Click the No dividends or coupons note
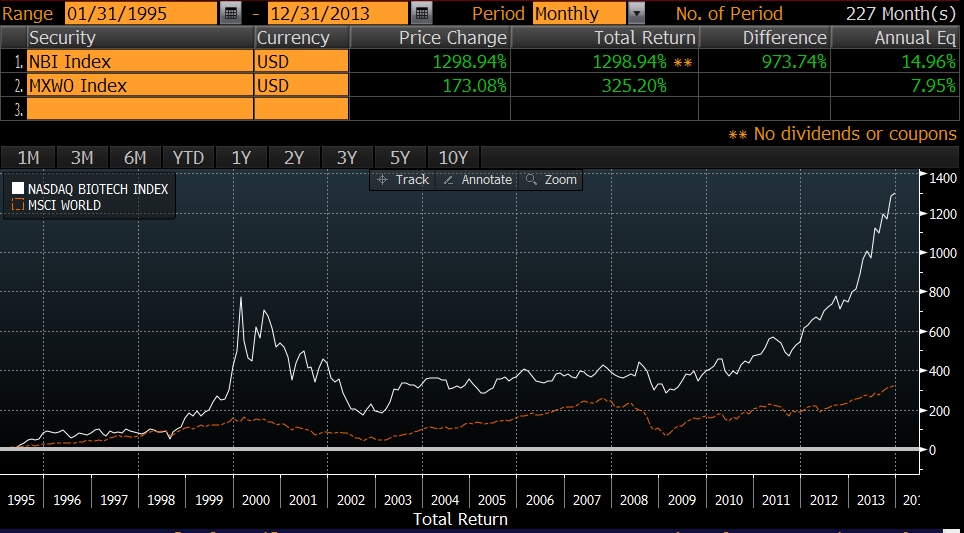This screenshot has height=533, width=964. click(x=843, y=133)
